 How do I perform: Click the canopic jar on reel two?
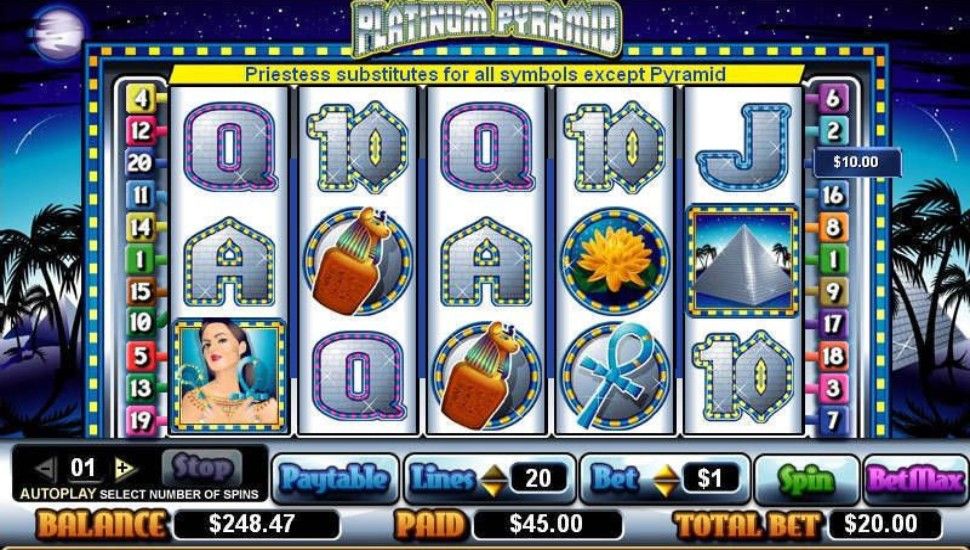coord(358,261)
